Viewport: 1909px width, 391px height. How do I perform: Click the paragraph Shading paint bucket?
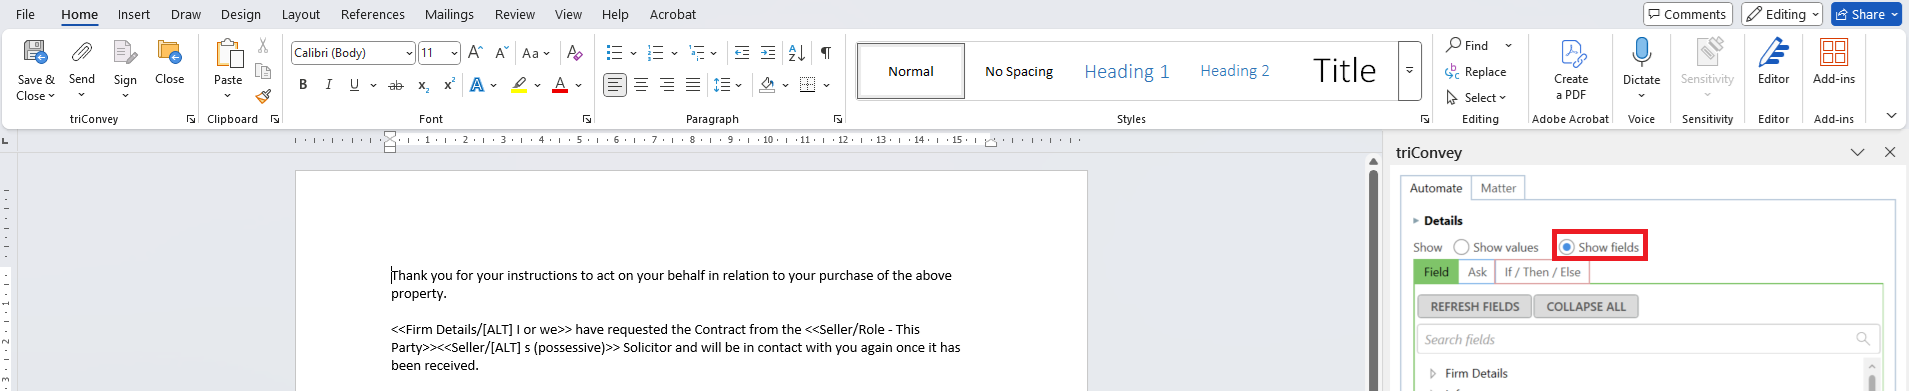point(766,85)
